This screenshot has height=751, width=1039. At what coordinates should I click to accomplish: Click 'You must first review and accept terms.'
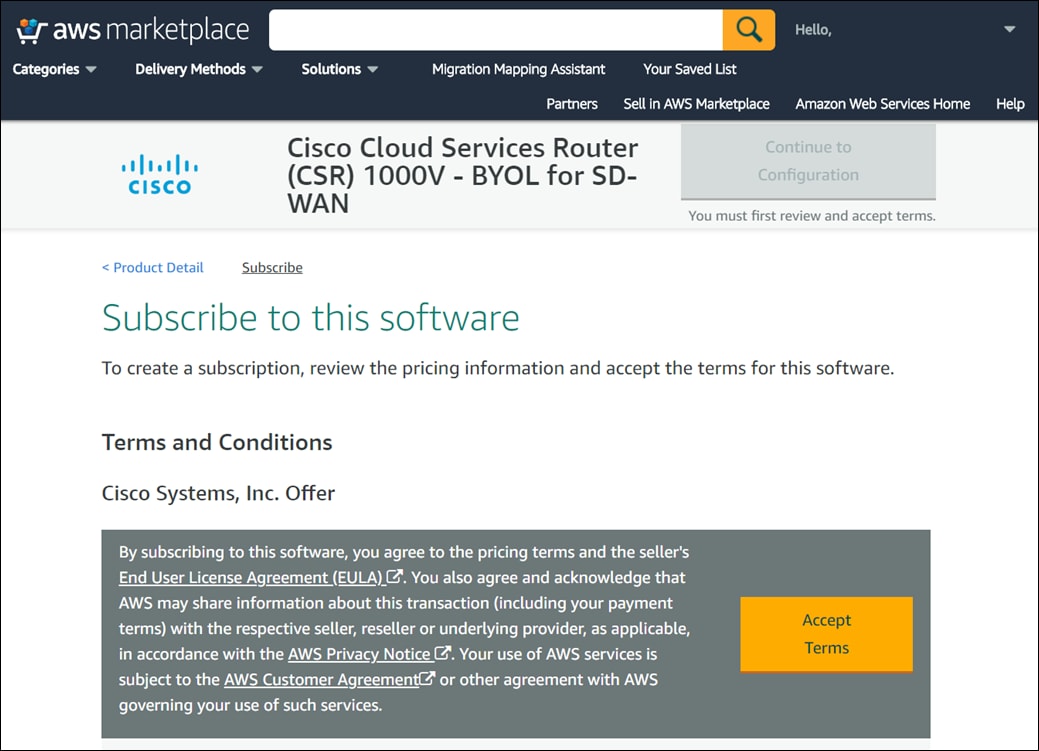tap(812, 216)
